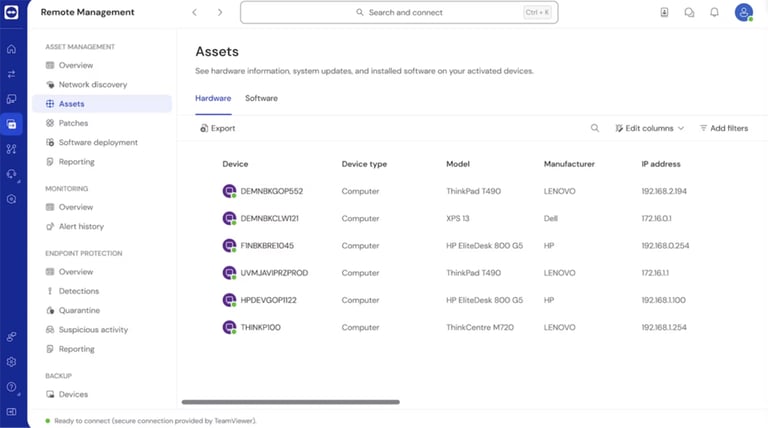
Task: Switch to the Software tab
Action: [x=261, y=98]
